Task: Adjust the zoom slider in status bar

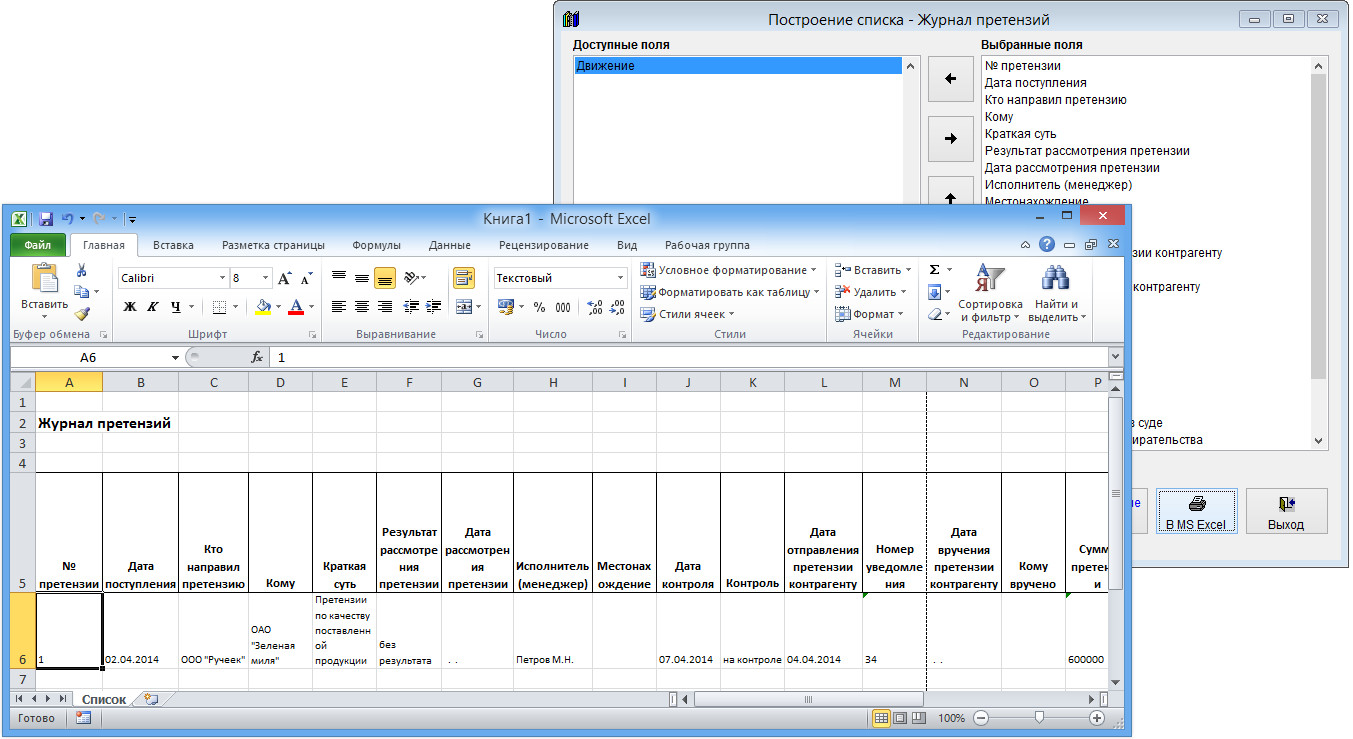Action: point(1040,718)
